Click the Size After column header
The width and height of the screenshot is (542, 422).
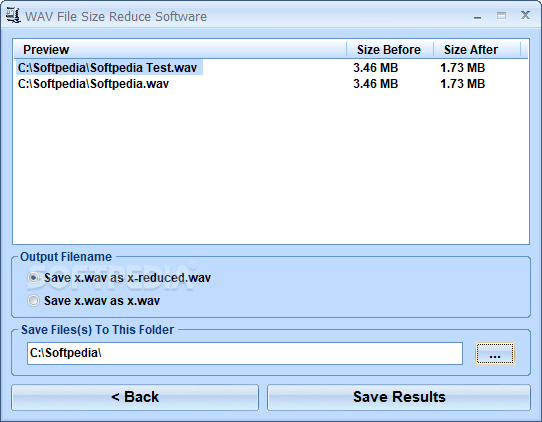pyautogui.click(x=477, y=50)
